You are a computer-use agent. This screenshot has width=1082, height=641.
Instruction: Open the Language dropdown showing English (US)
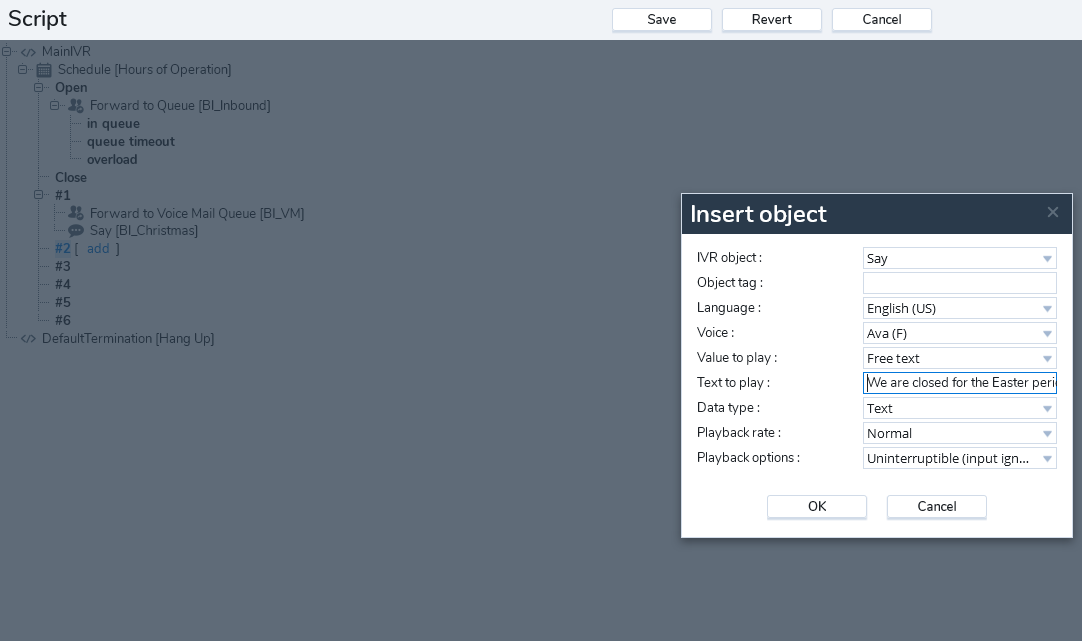click(959, 308)
